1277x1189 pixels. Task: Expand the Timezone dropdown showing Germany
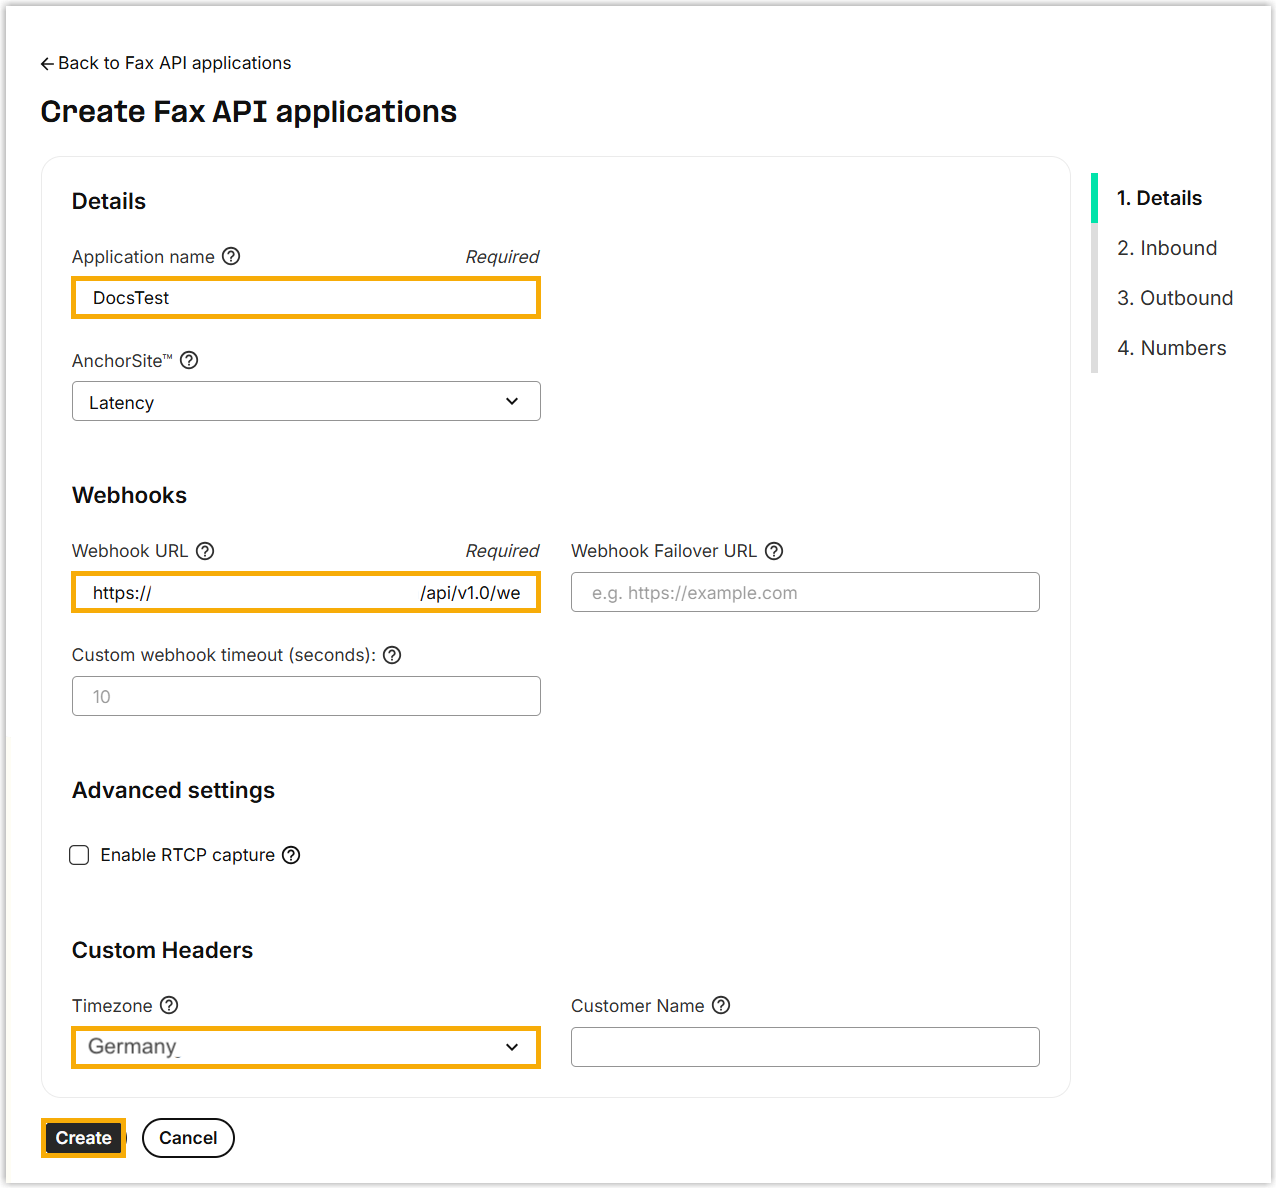click(x=306, y=1047)
